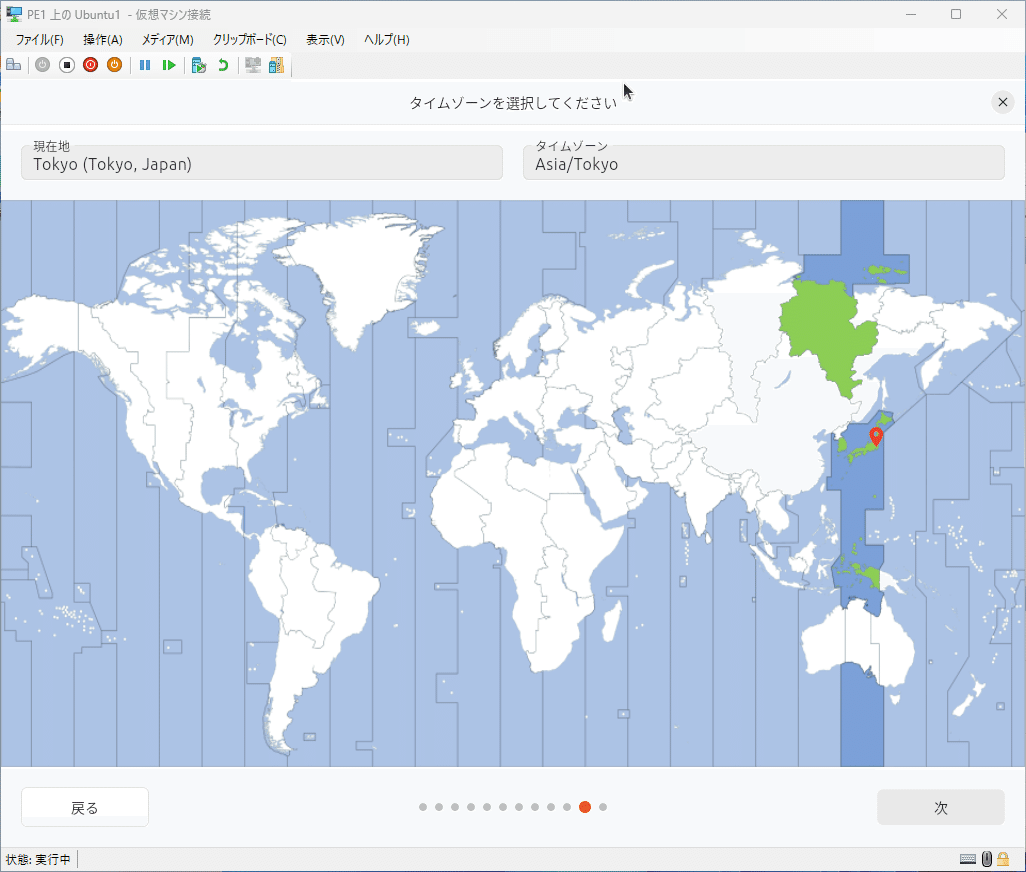Open the 操作(A) menu
1026x872 pixels.
pyautogui.click(x=103, y=40)
